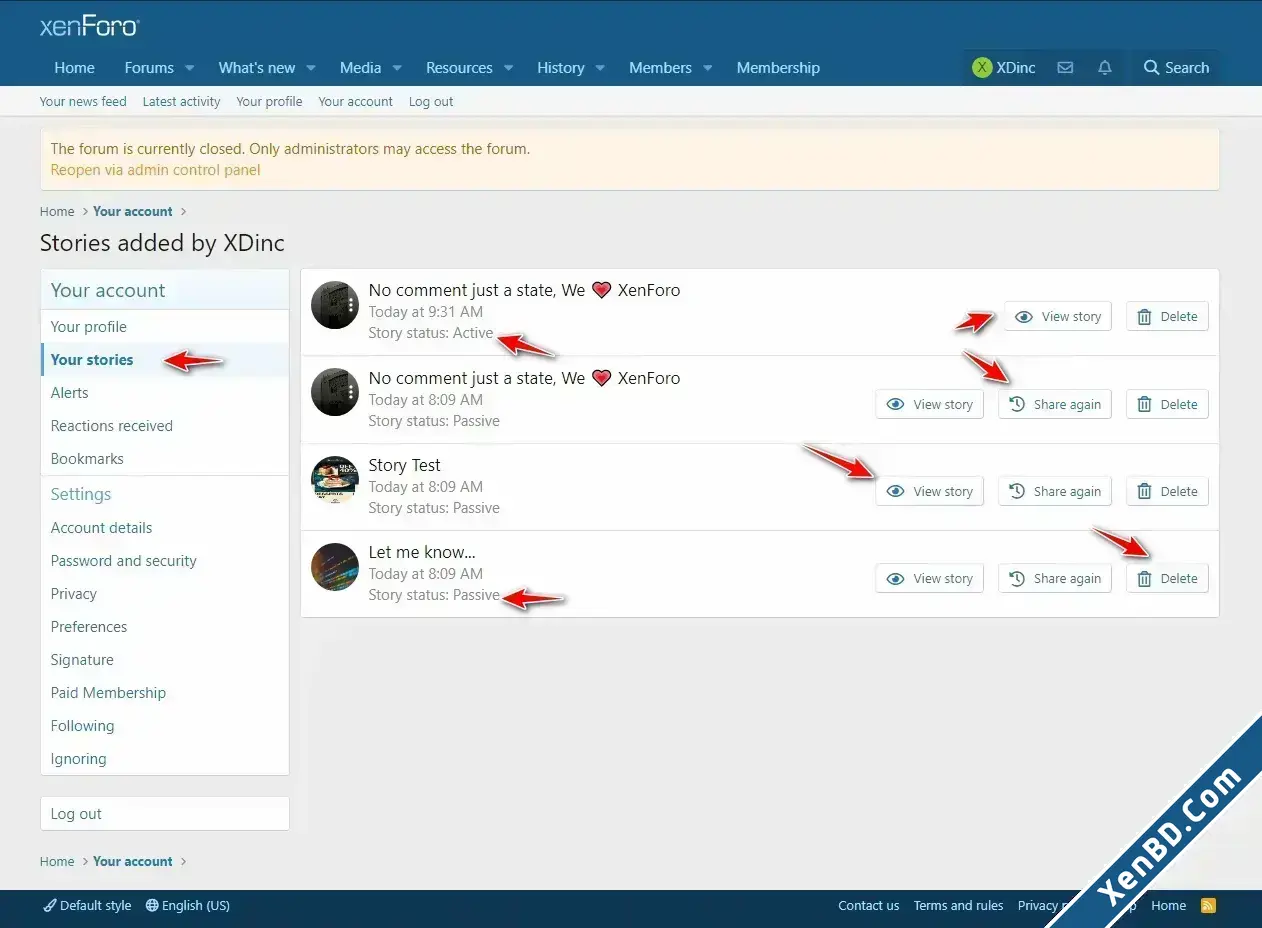The image size is (1262, 928).
Task: Expand the History dropdown arrow
Action: (x=600, y=68)
